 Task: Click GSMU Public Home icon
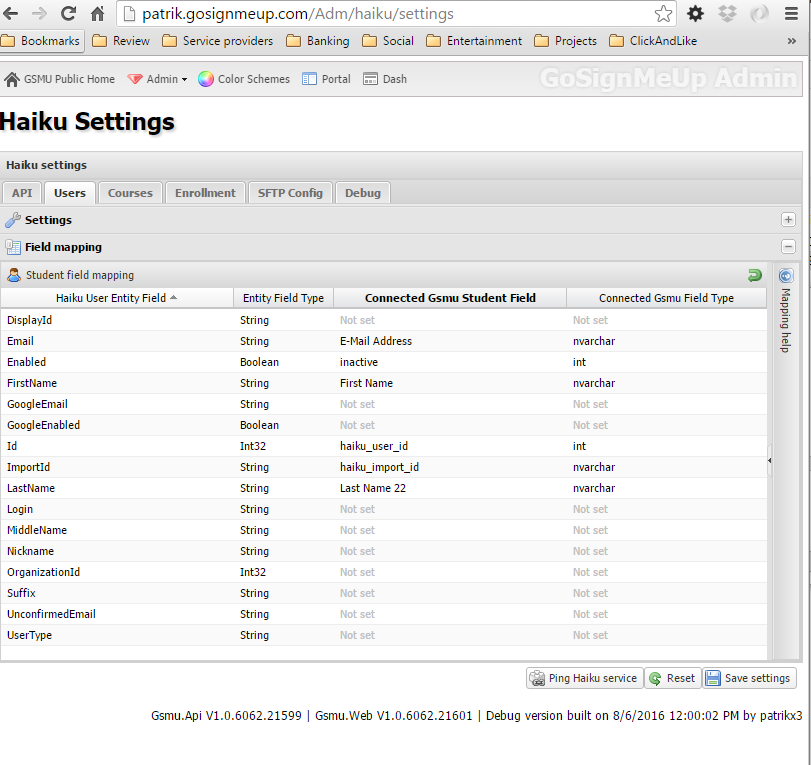click(x=11, y=79)
